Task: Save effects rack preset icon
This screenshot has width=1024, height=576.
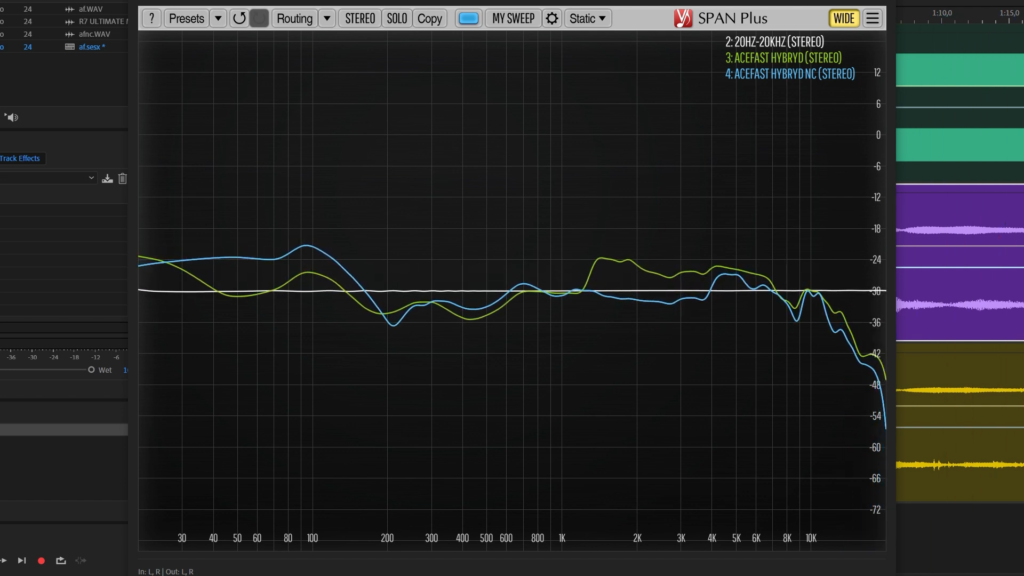Action: click(x=107, y=178)
